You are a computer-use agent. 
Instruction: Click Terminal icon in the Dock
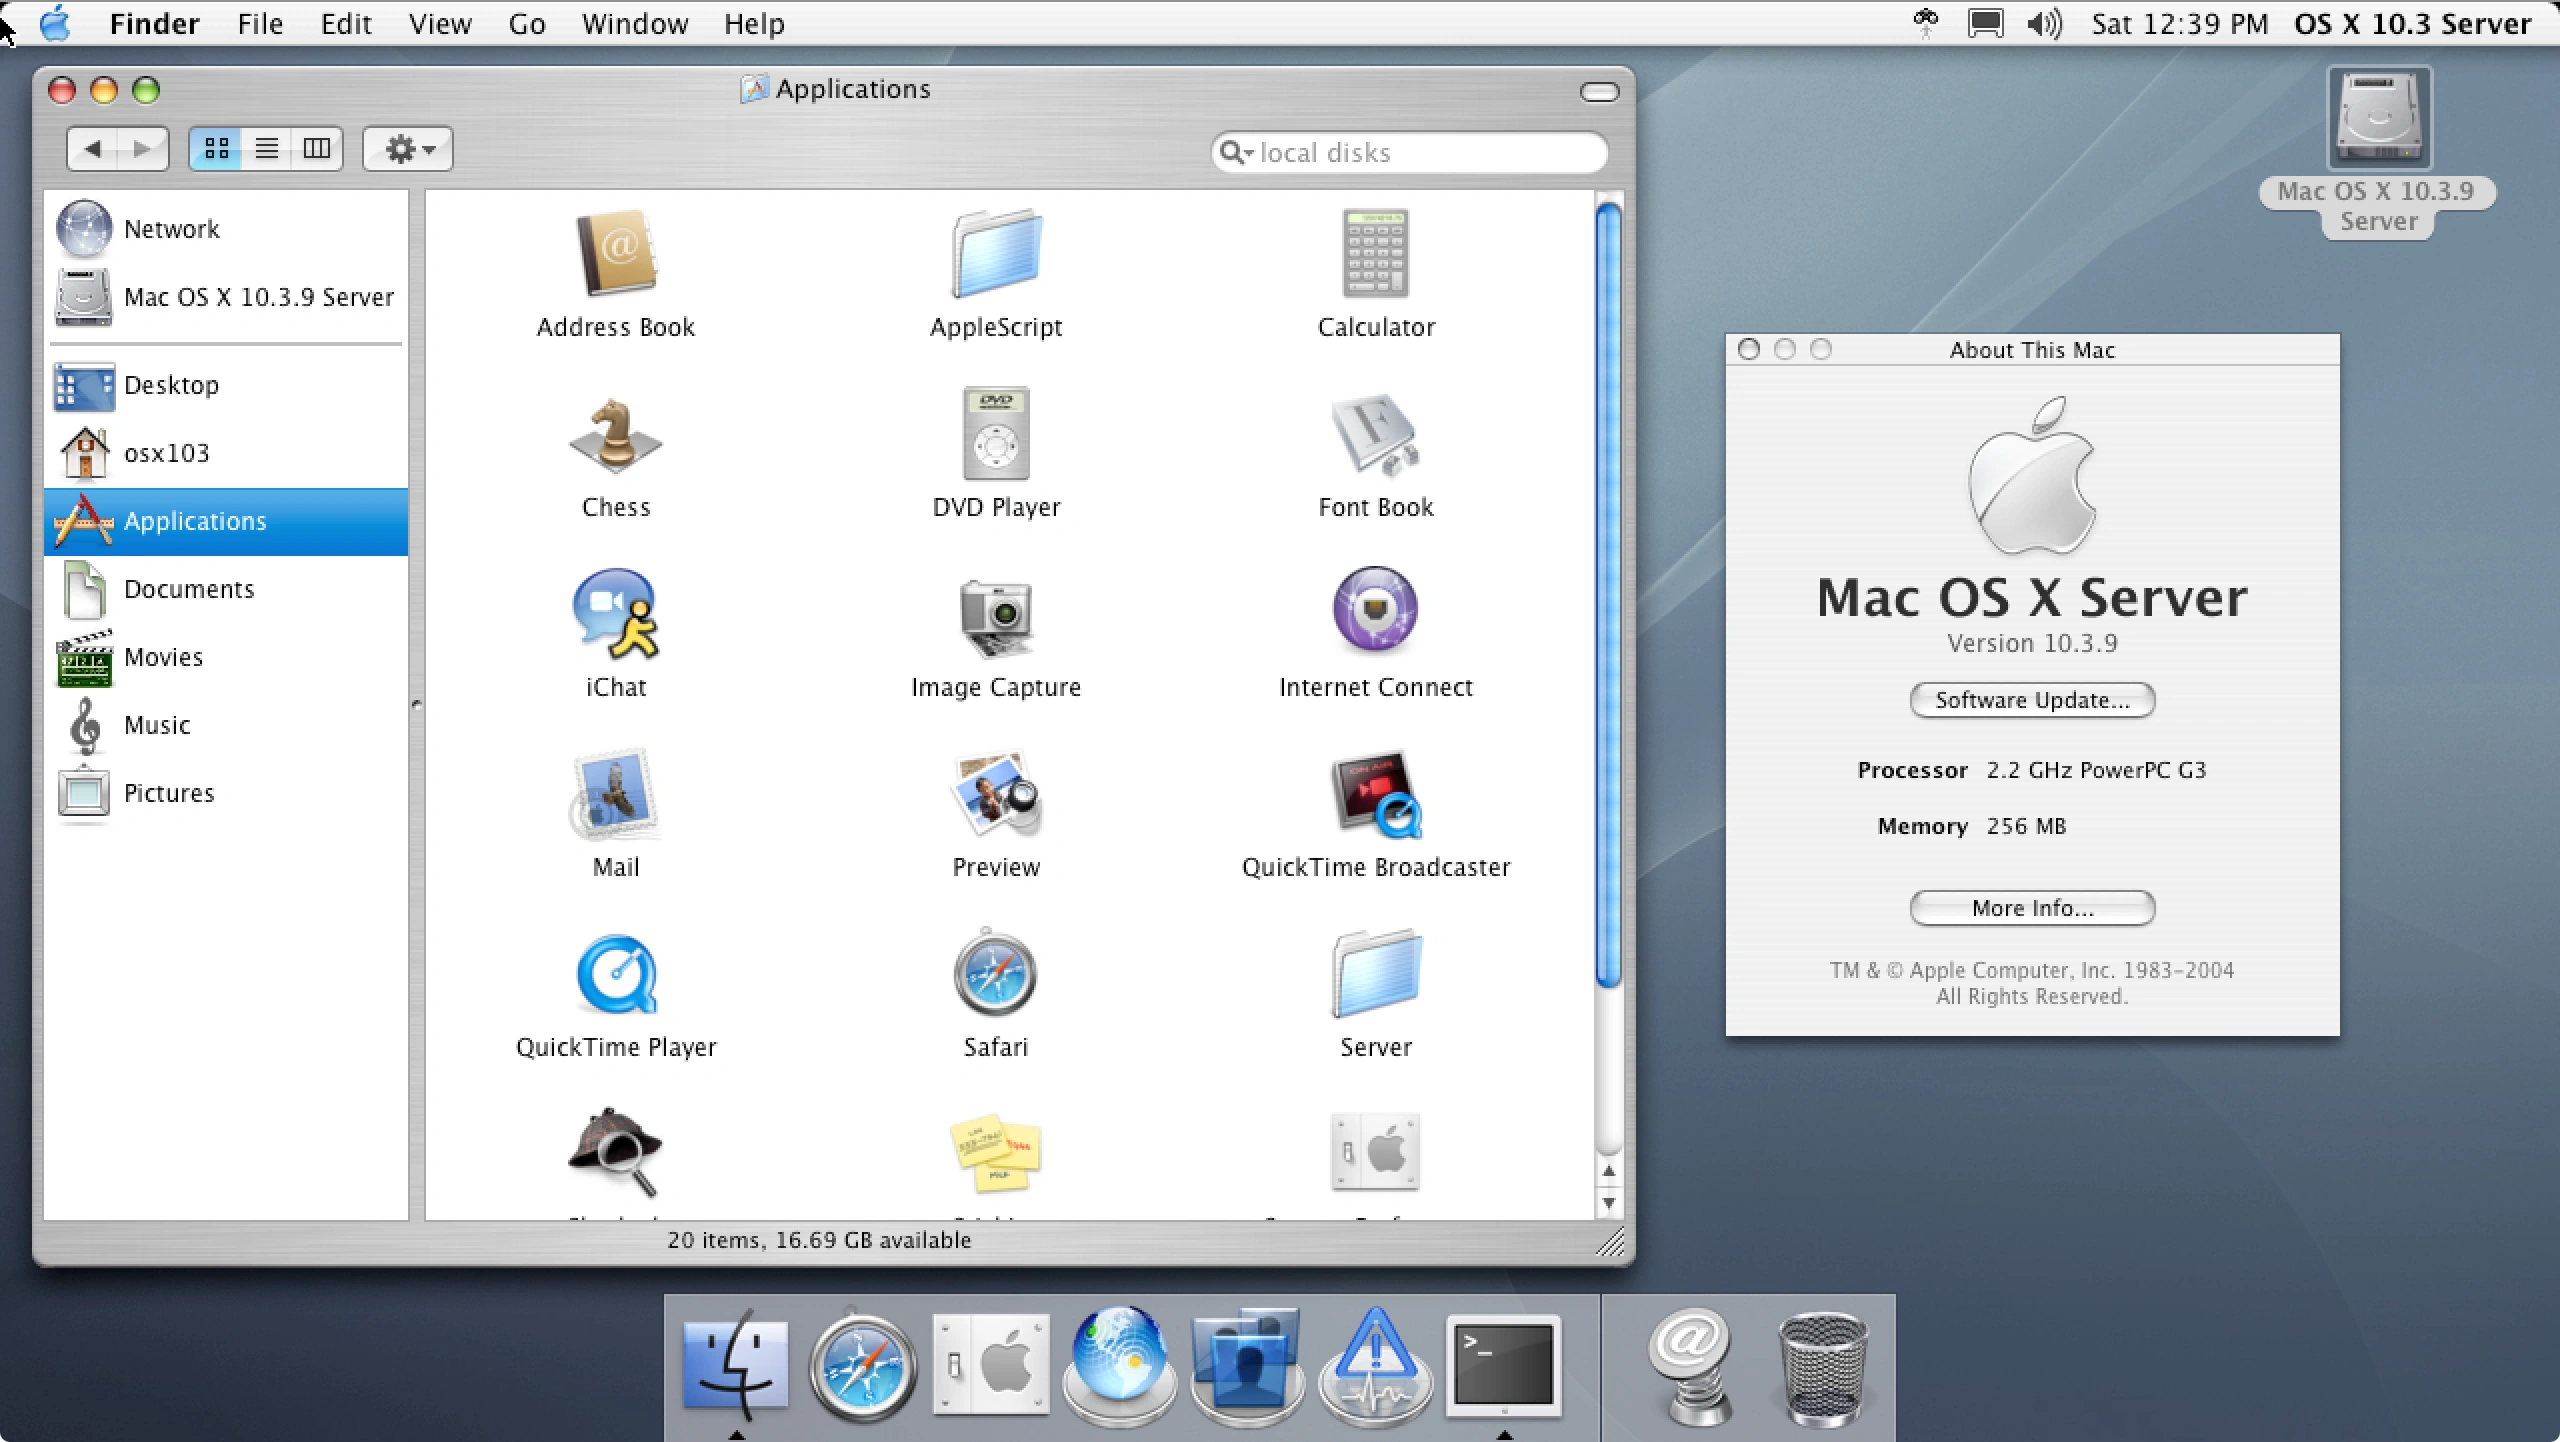1503,1365
